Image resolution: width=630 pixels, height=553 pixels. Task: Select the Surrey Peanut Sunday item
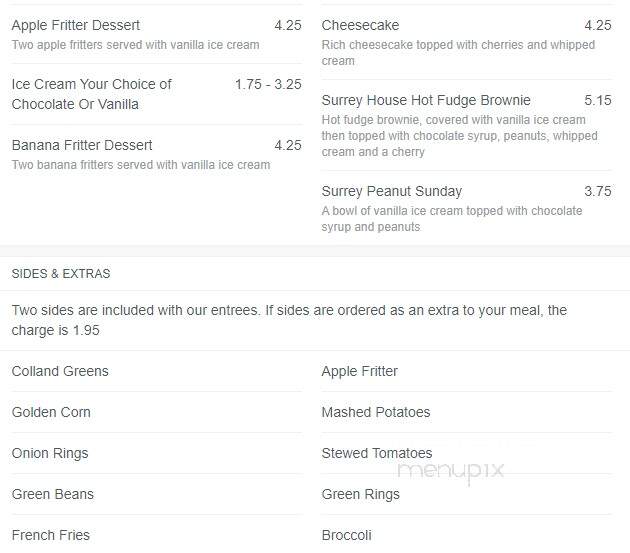click(x=466, y=208)
